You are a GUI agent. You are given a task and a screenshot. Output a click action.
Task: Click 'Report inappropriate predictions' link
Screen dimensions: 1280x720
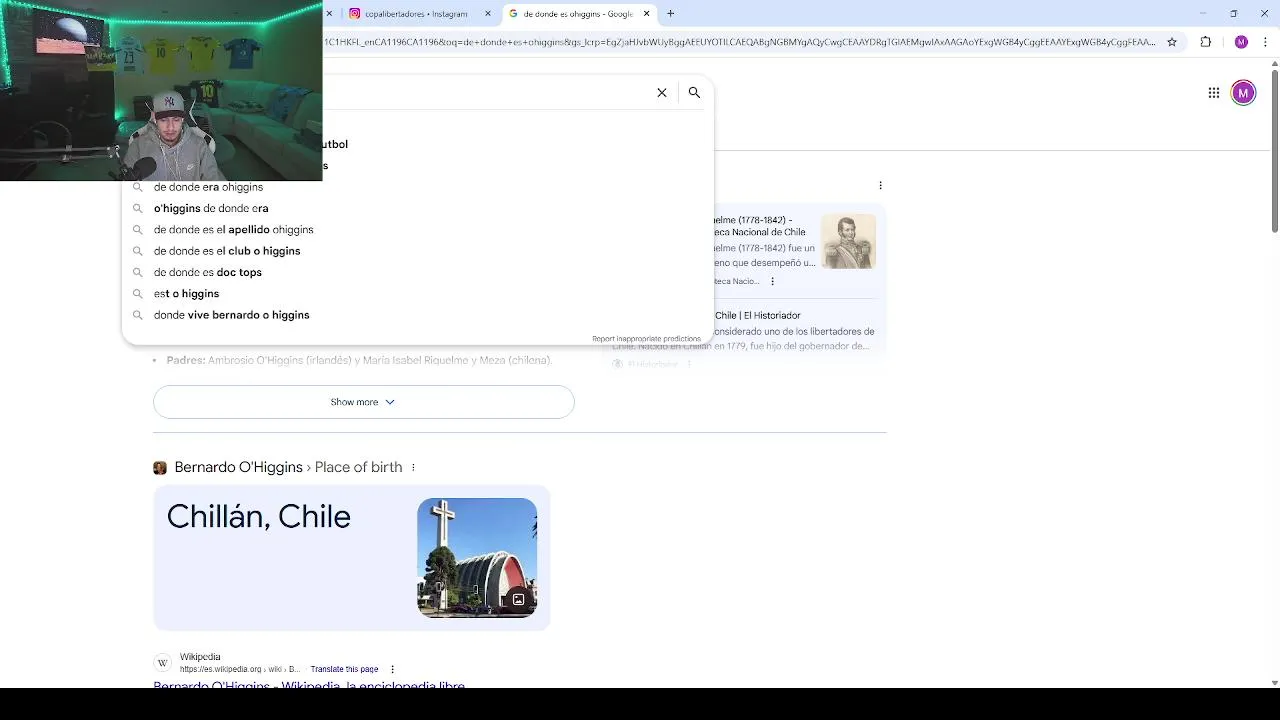[x=646, y=339]
